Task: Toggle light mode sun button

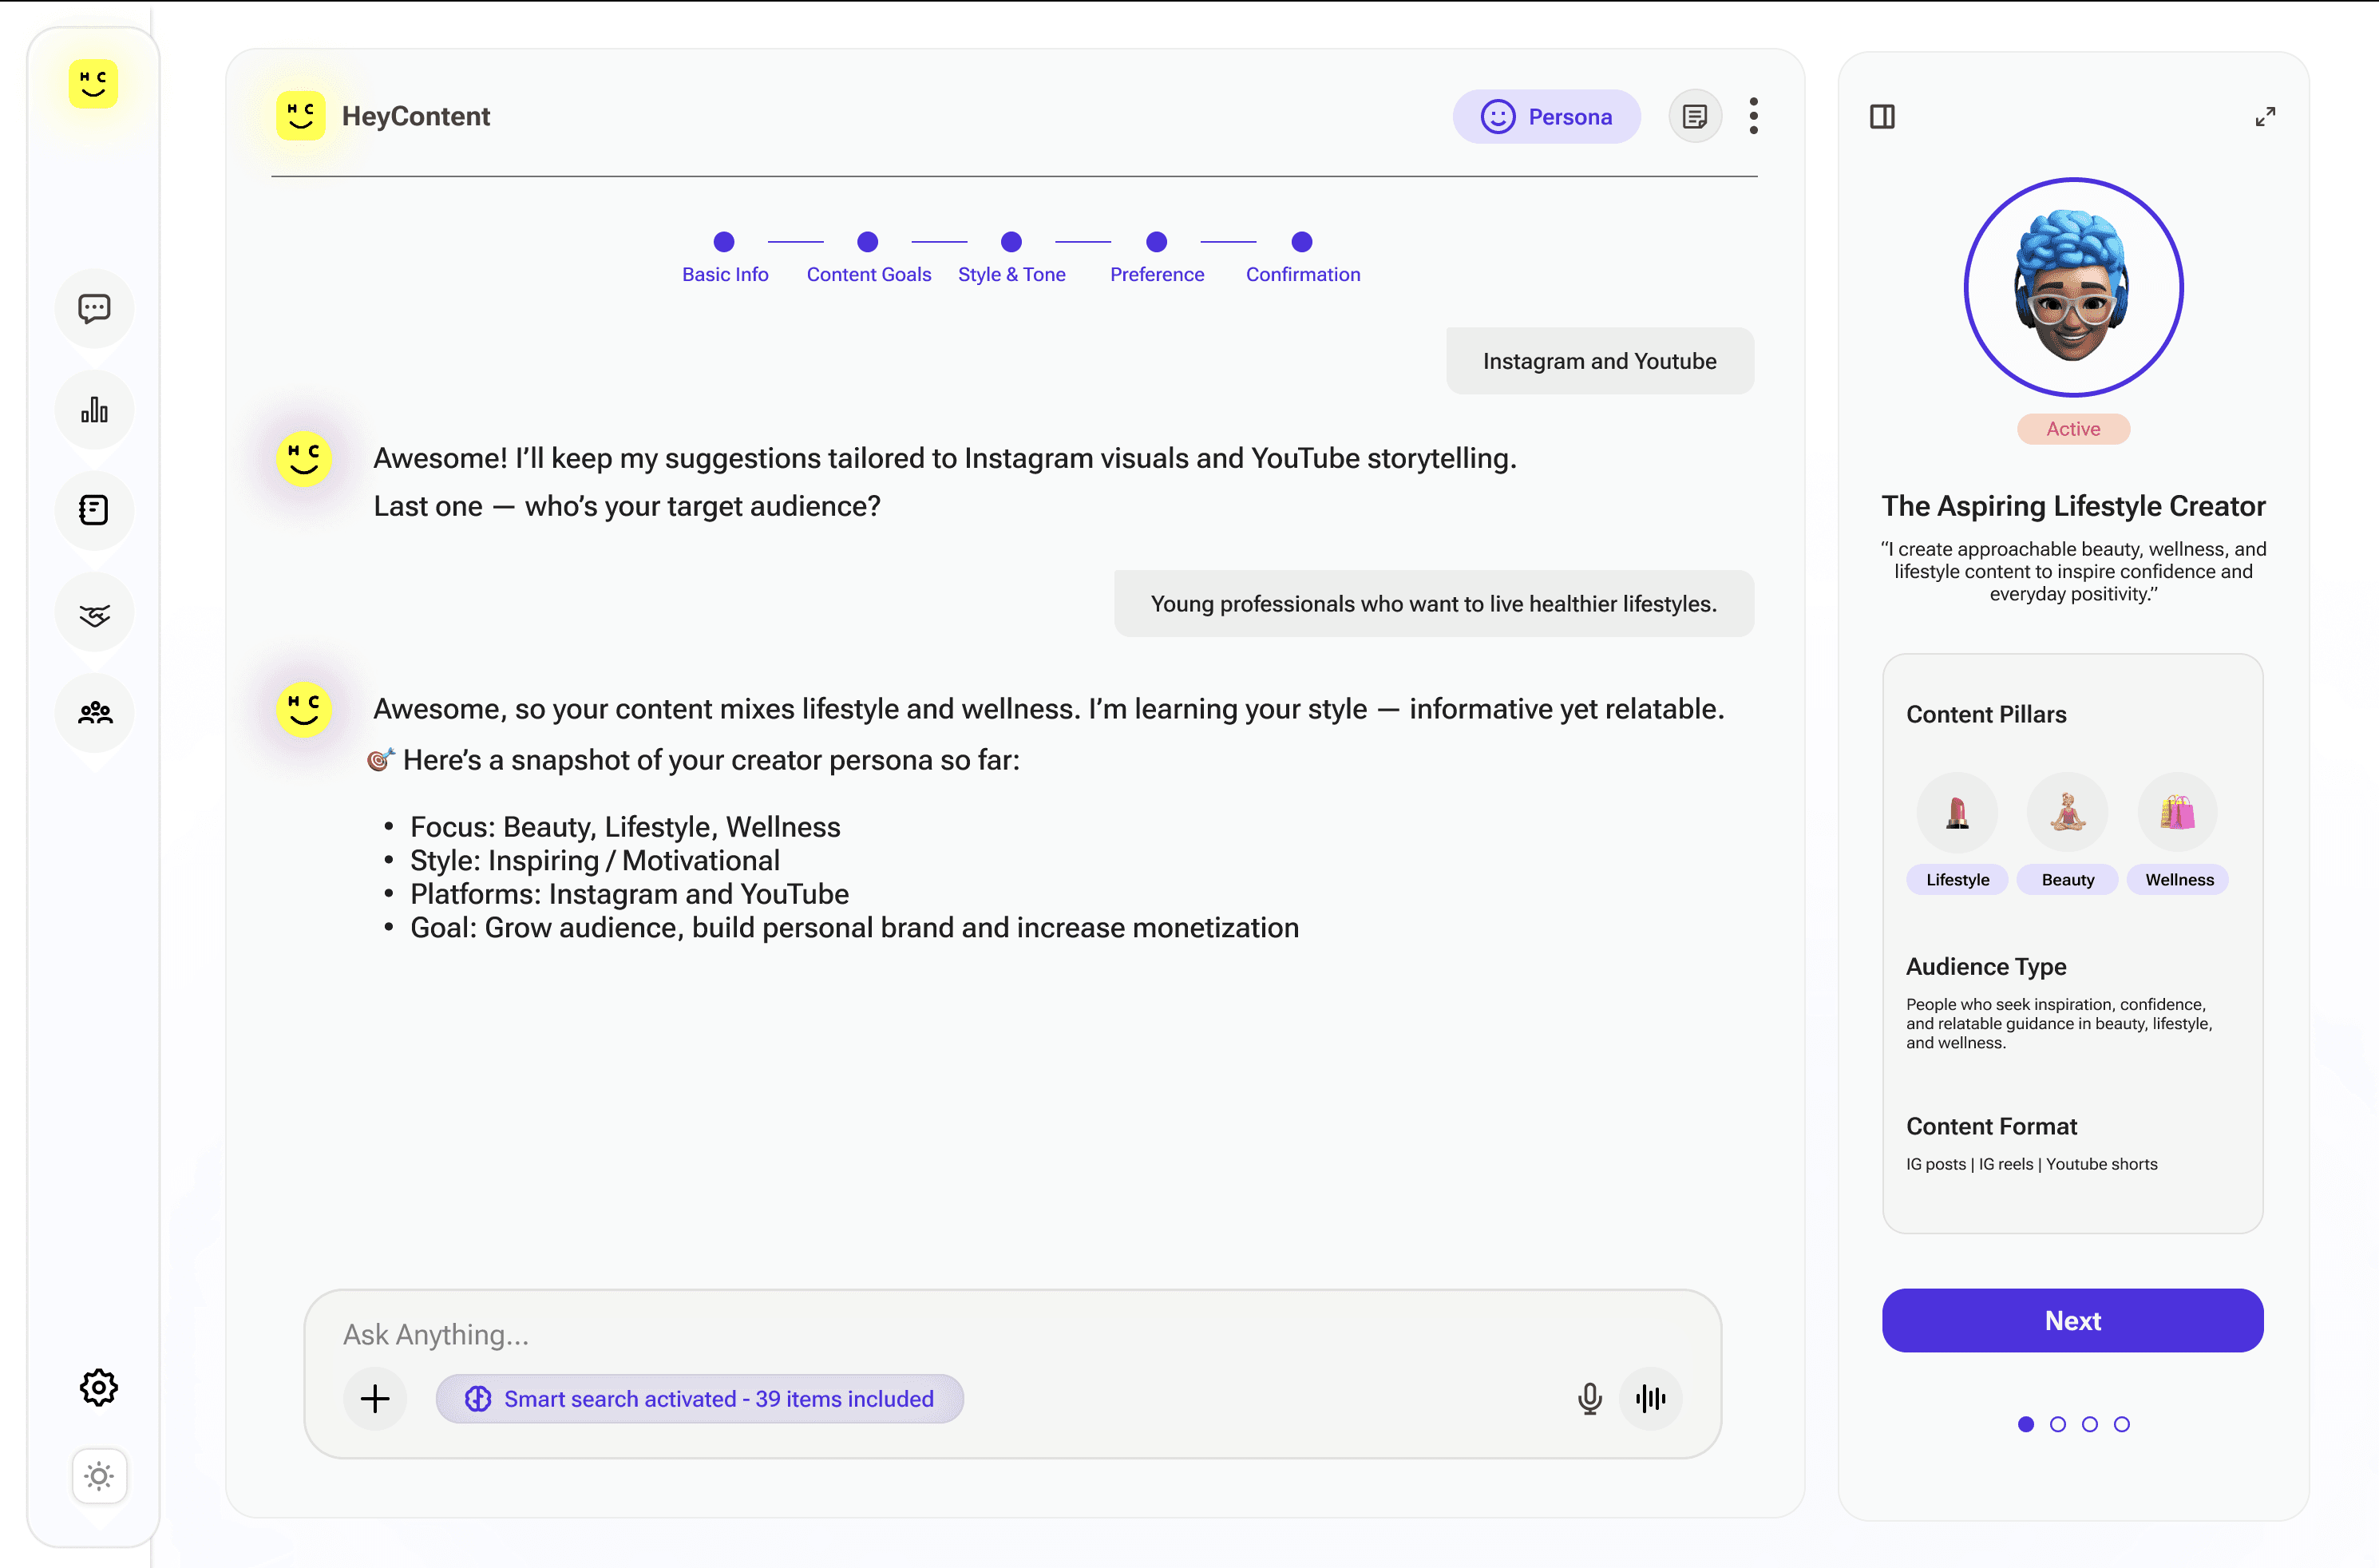Action: [x=99, y=1476]
